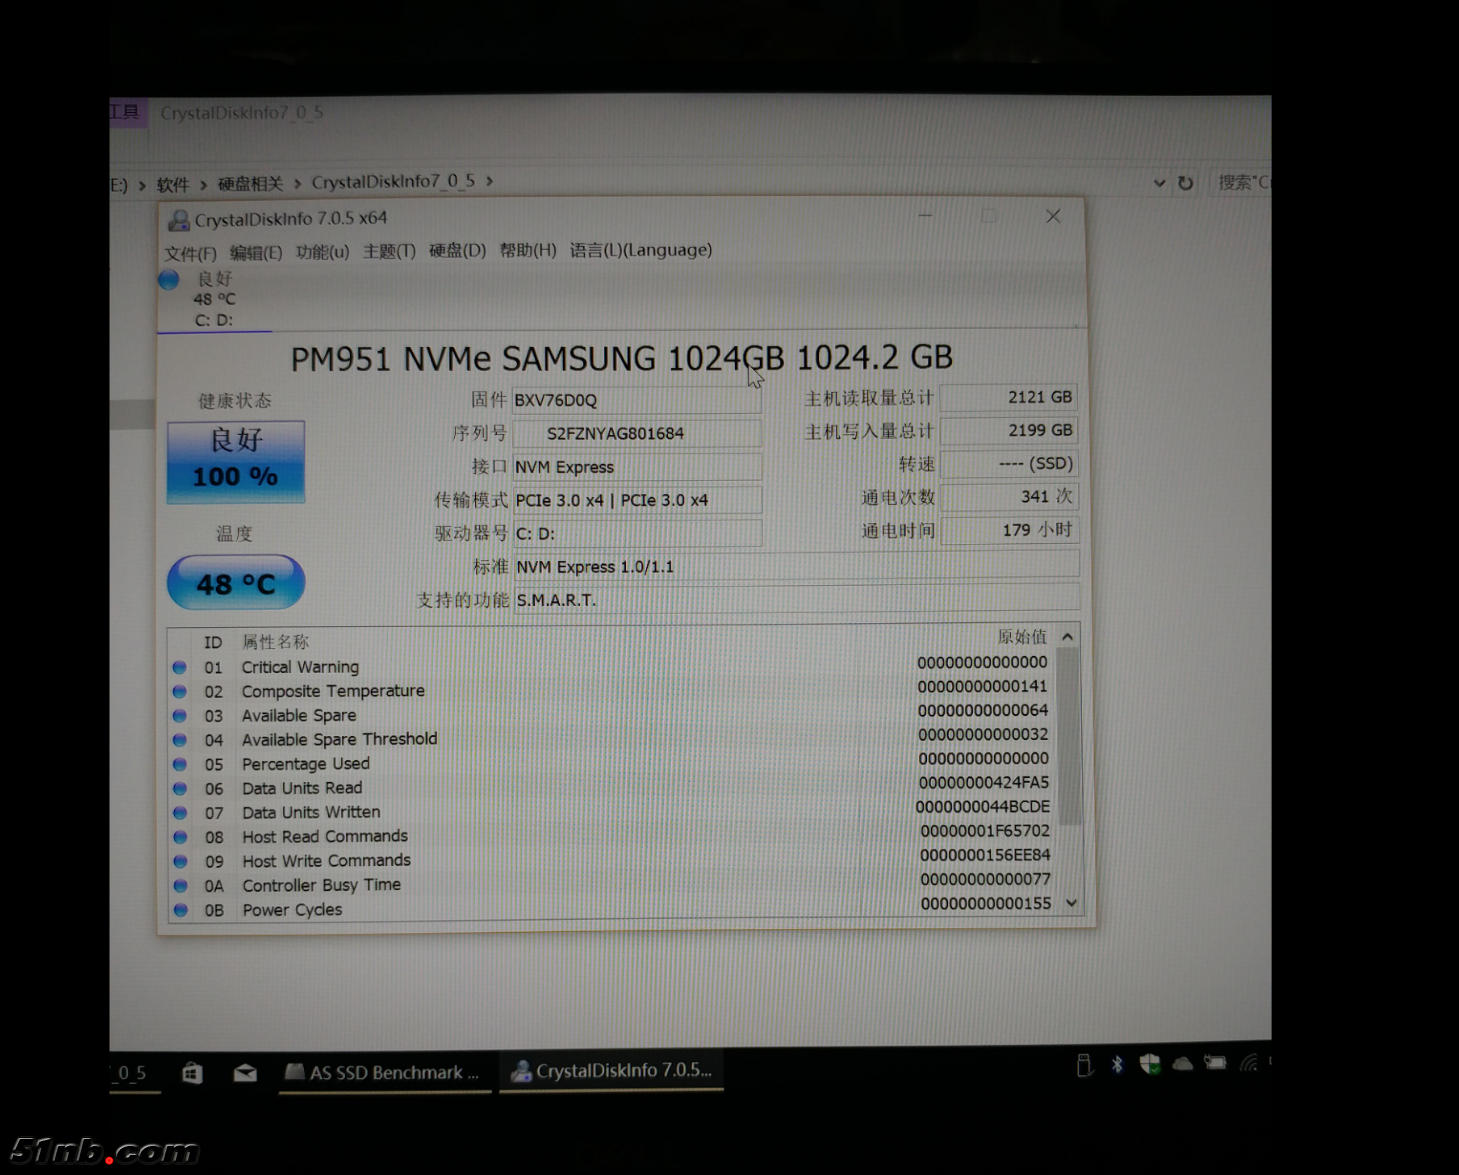The width and height of the screenshot is (1459, 1175).
Task: Click the status dot beside Critical Warning
Action: tap(180, 667)
